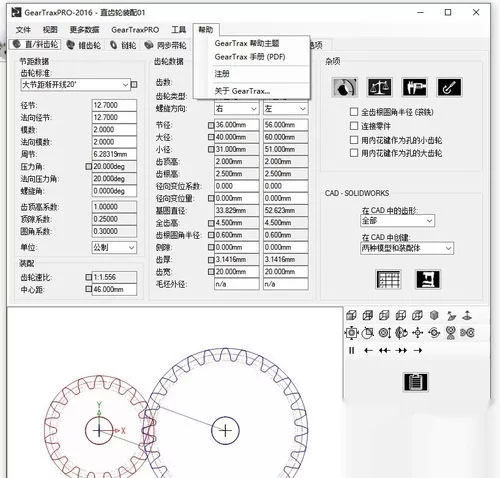
Task: Click the rotate gear view icon
Action: (x=401, y=333)
